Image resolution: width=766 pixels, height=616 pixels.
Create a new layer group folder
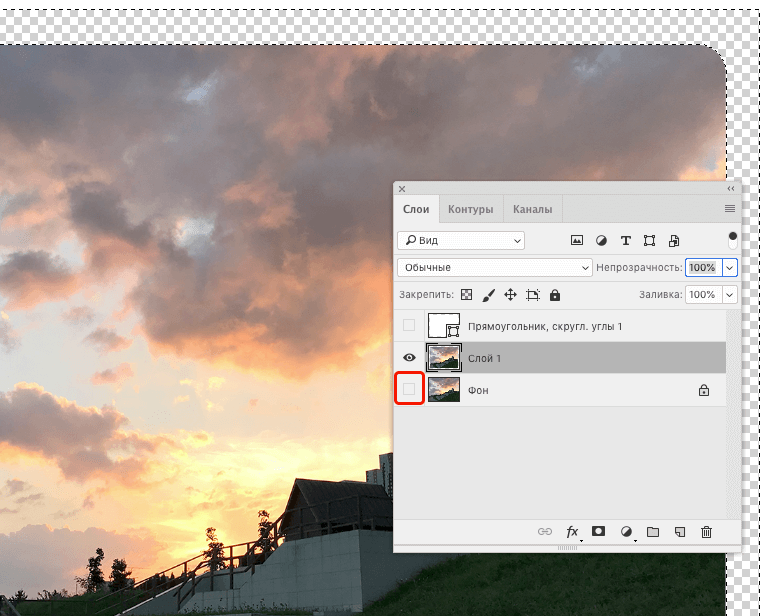point(653,532)
